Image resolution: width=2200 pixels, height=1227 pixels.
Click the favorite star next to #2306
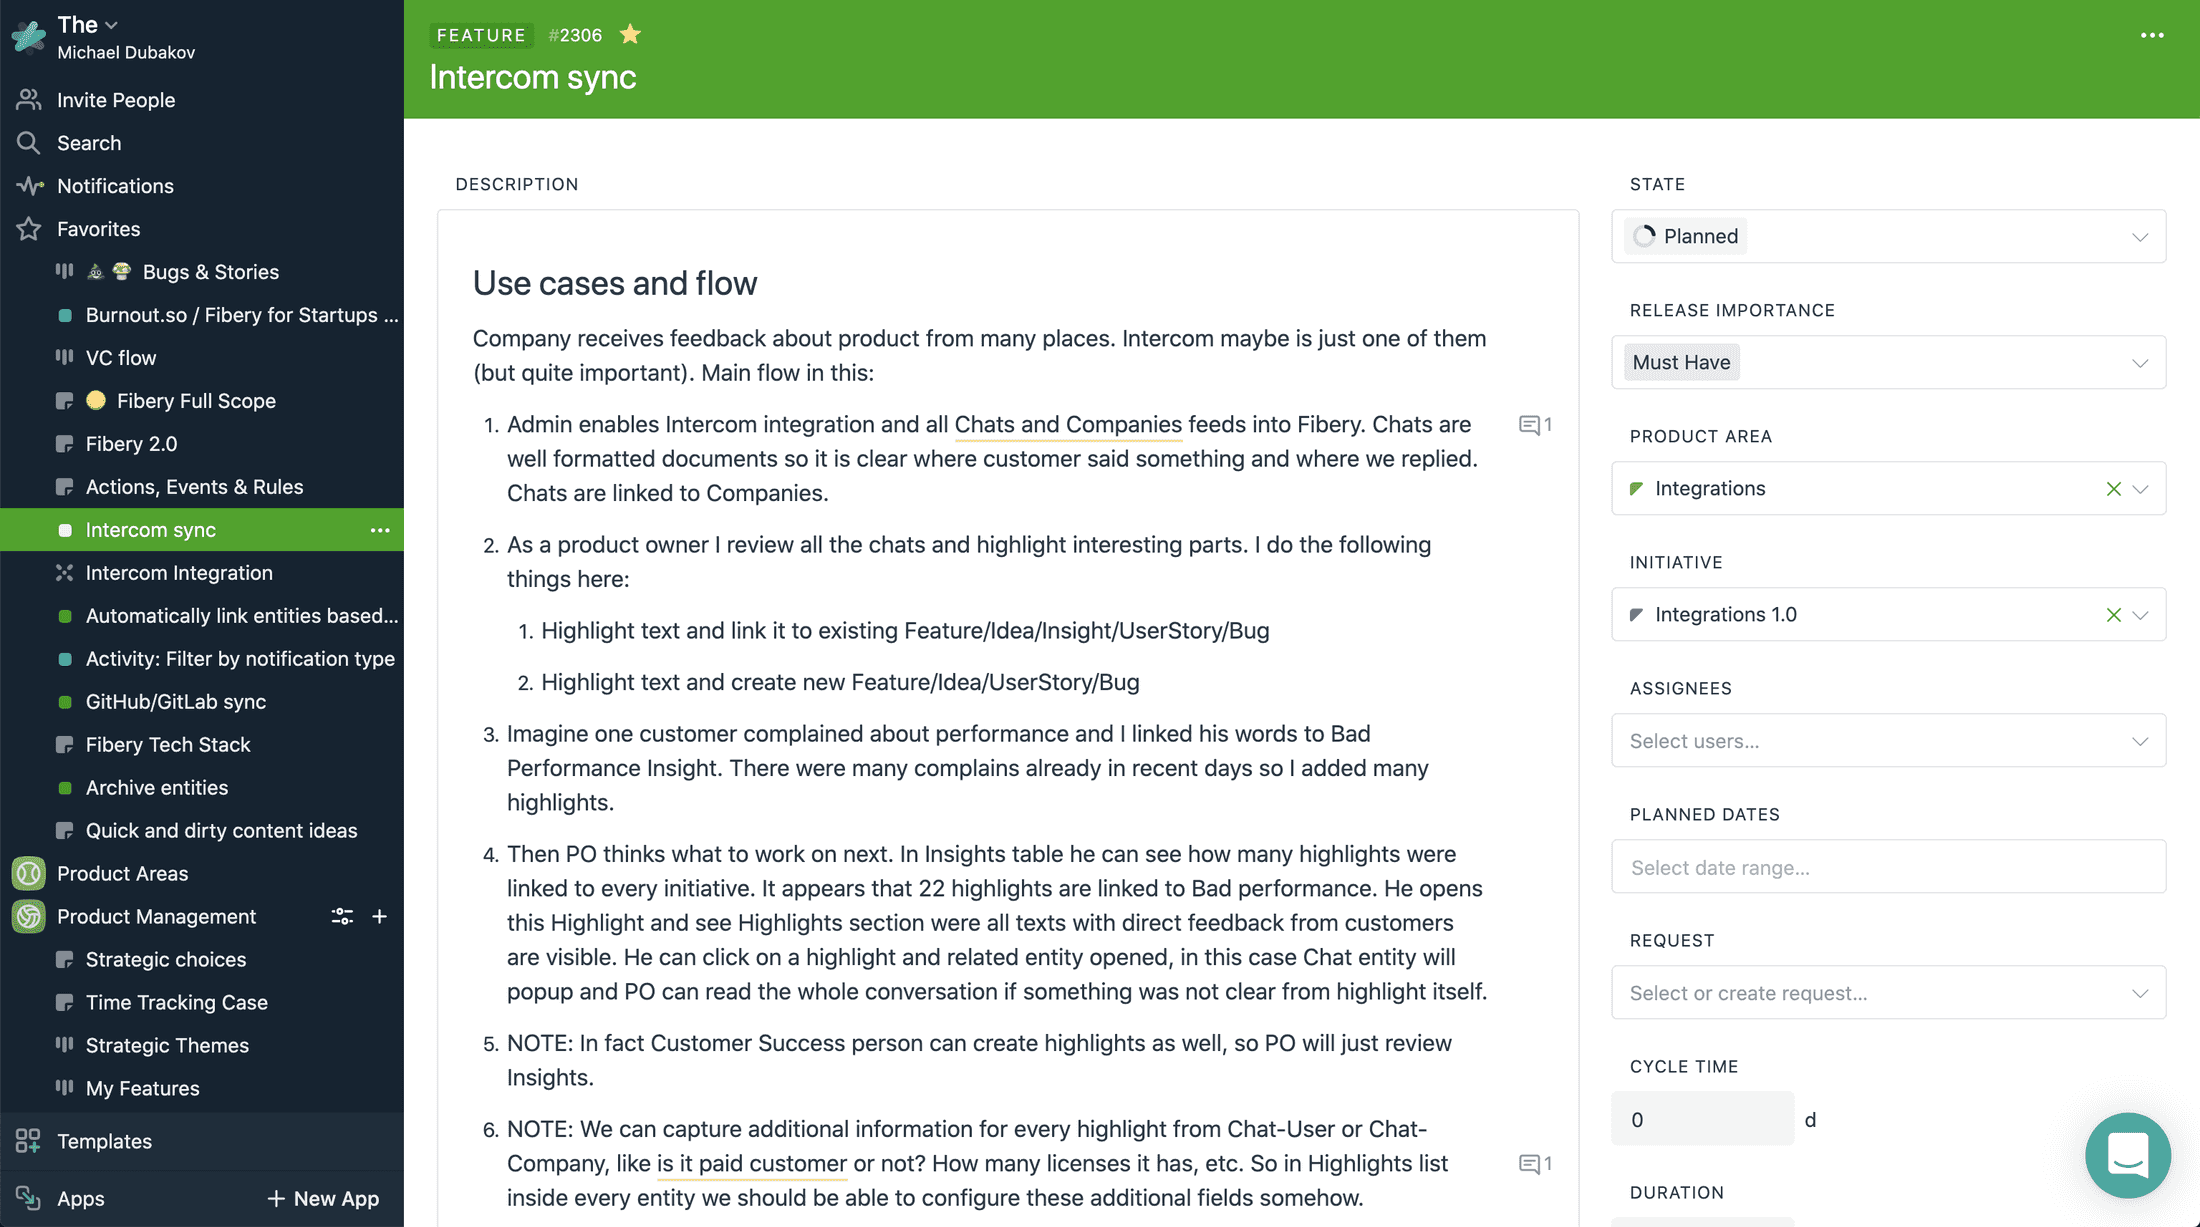pos(630,35)
